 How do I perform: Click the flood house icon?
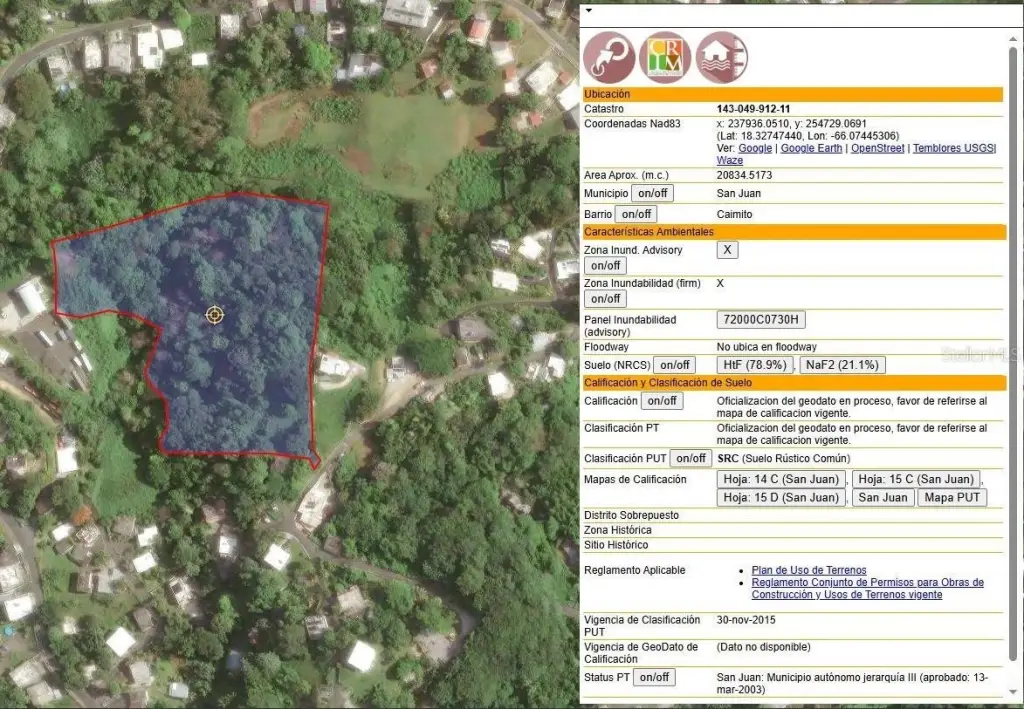tap(721, 57)
